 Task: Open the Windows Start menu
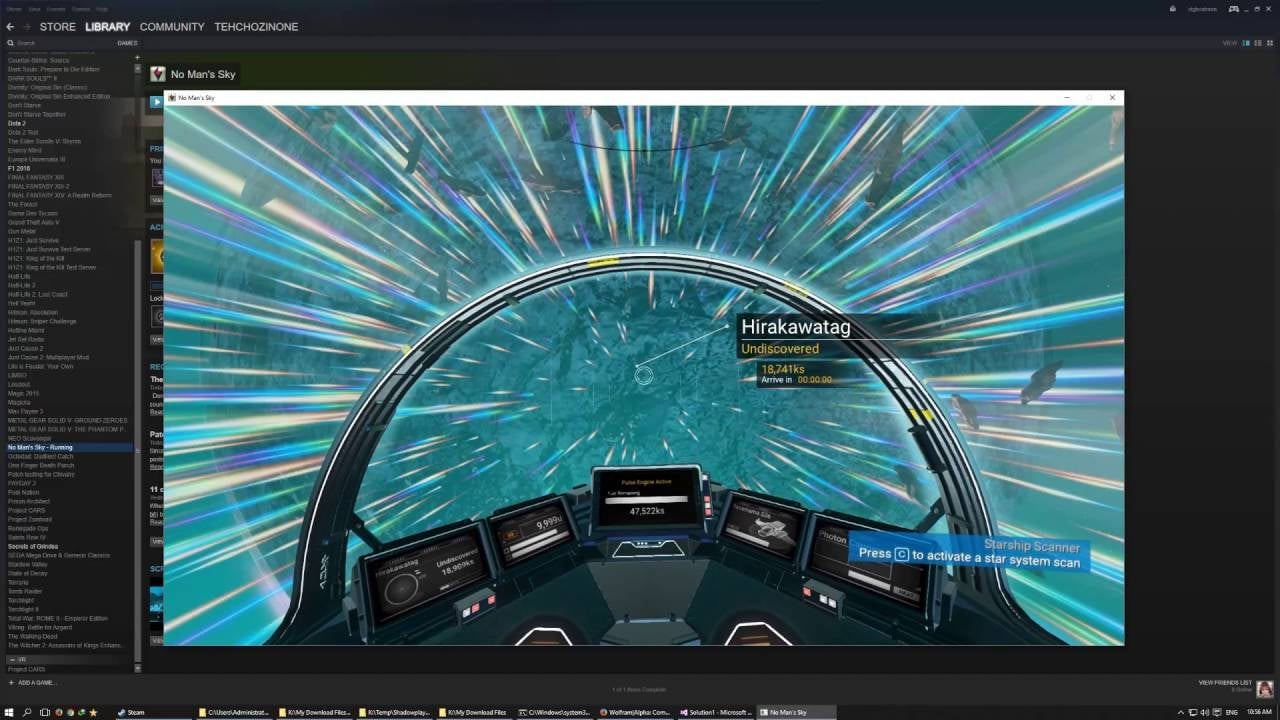click(x=9, y=712)
